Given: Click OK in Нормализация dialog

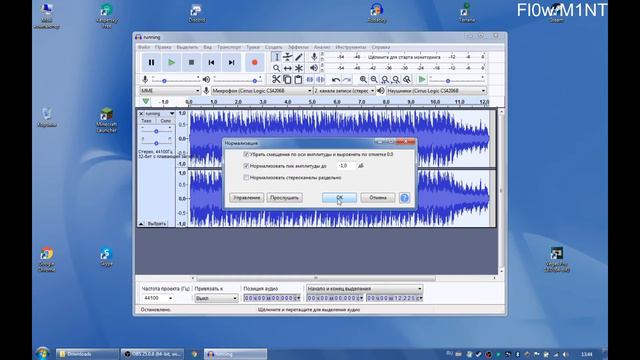Looking at the screenshot, I should tap(340, 198).
